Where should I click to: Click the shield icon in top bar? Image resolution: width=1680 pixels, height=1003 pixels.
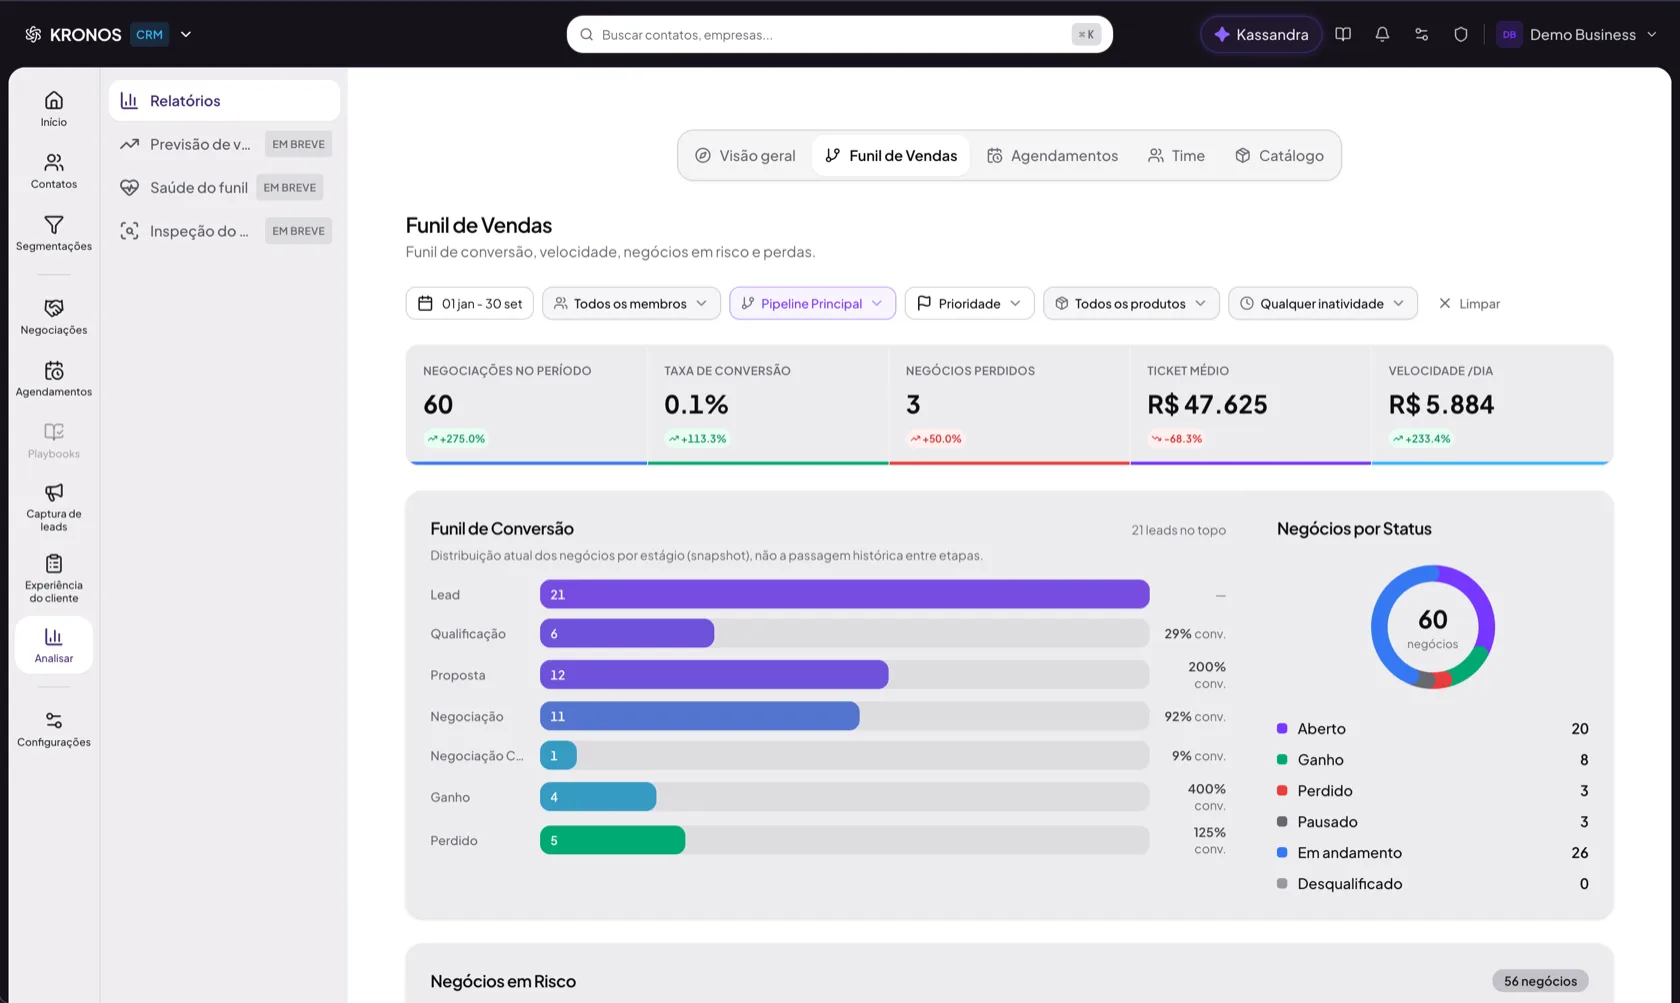(x=1461, y=34)
